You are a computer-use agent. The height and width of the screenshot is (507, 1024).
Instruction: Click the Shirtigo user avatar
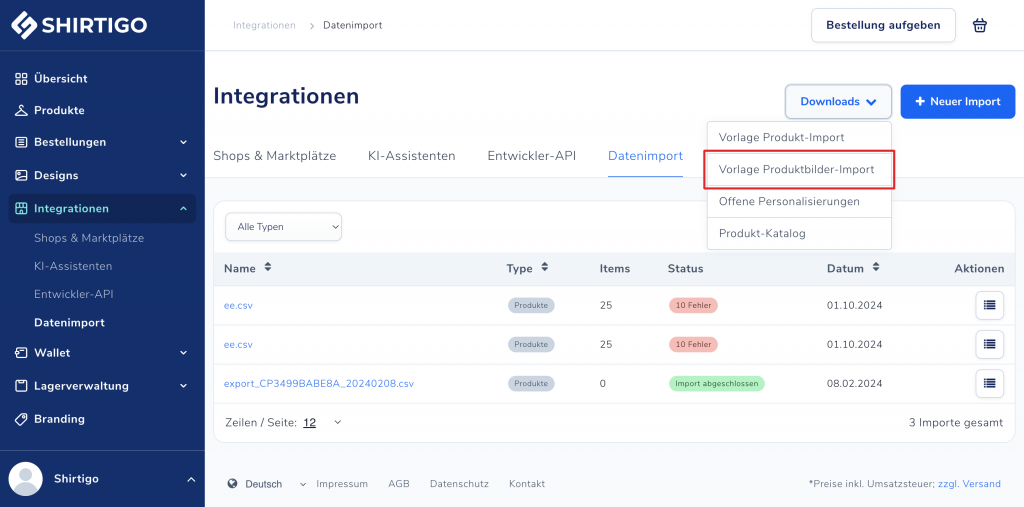[x=26, y=479]
